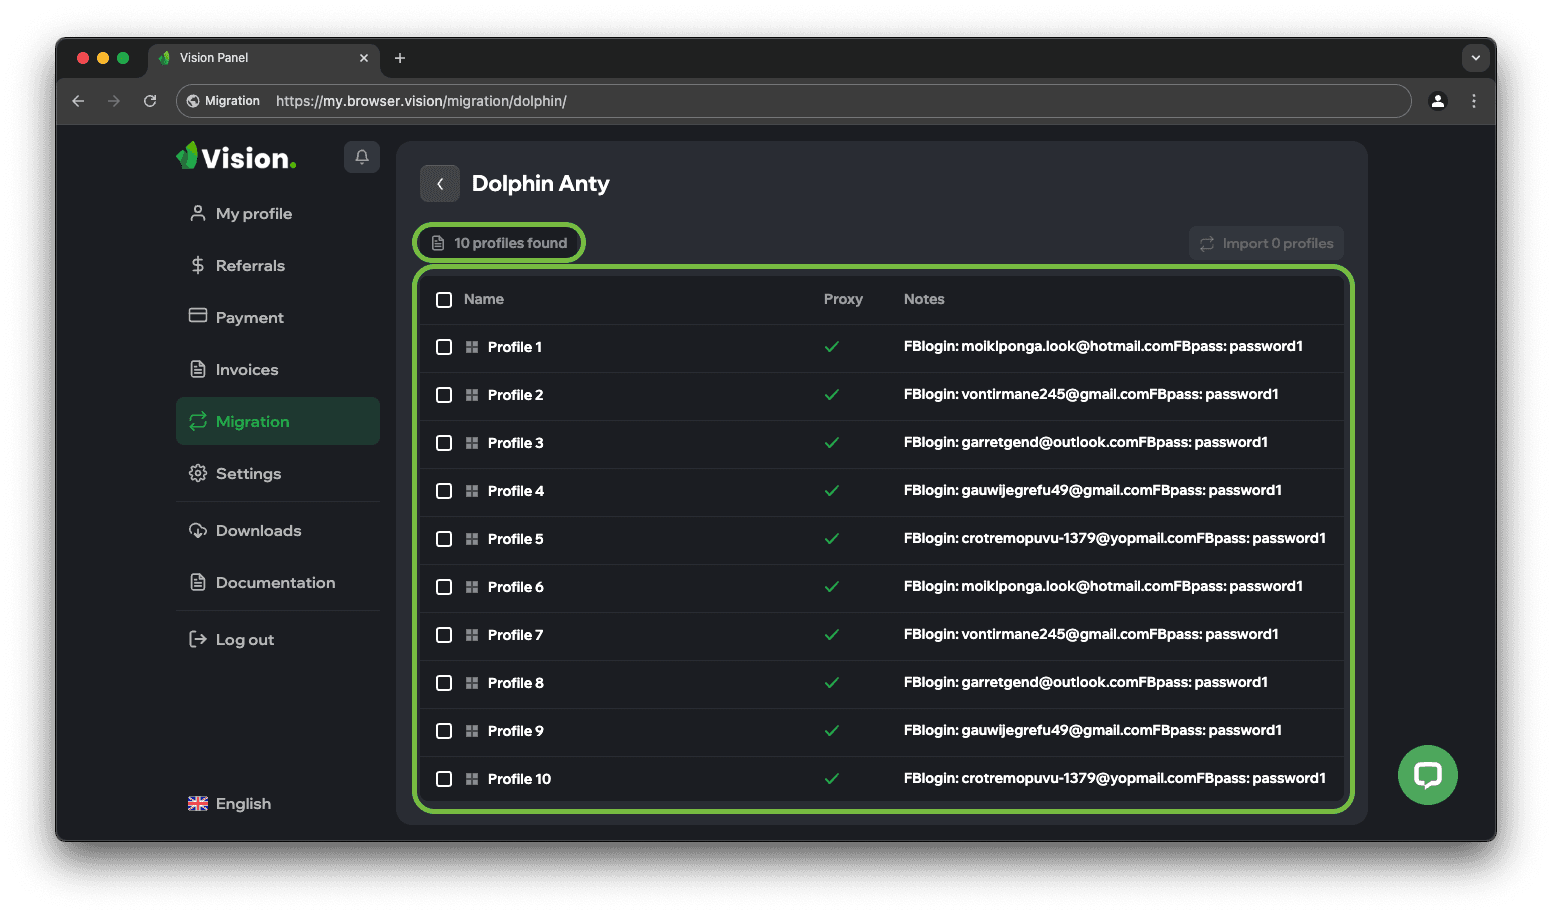Navigate to Downloads in the sidebar

[258, 531]
